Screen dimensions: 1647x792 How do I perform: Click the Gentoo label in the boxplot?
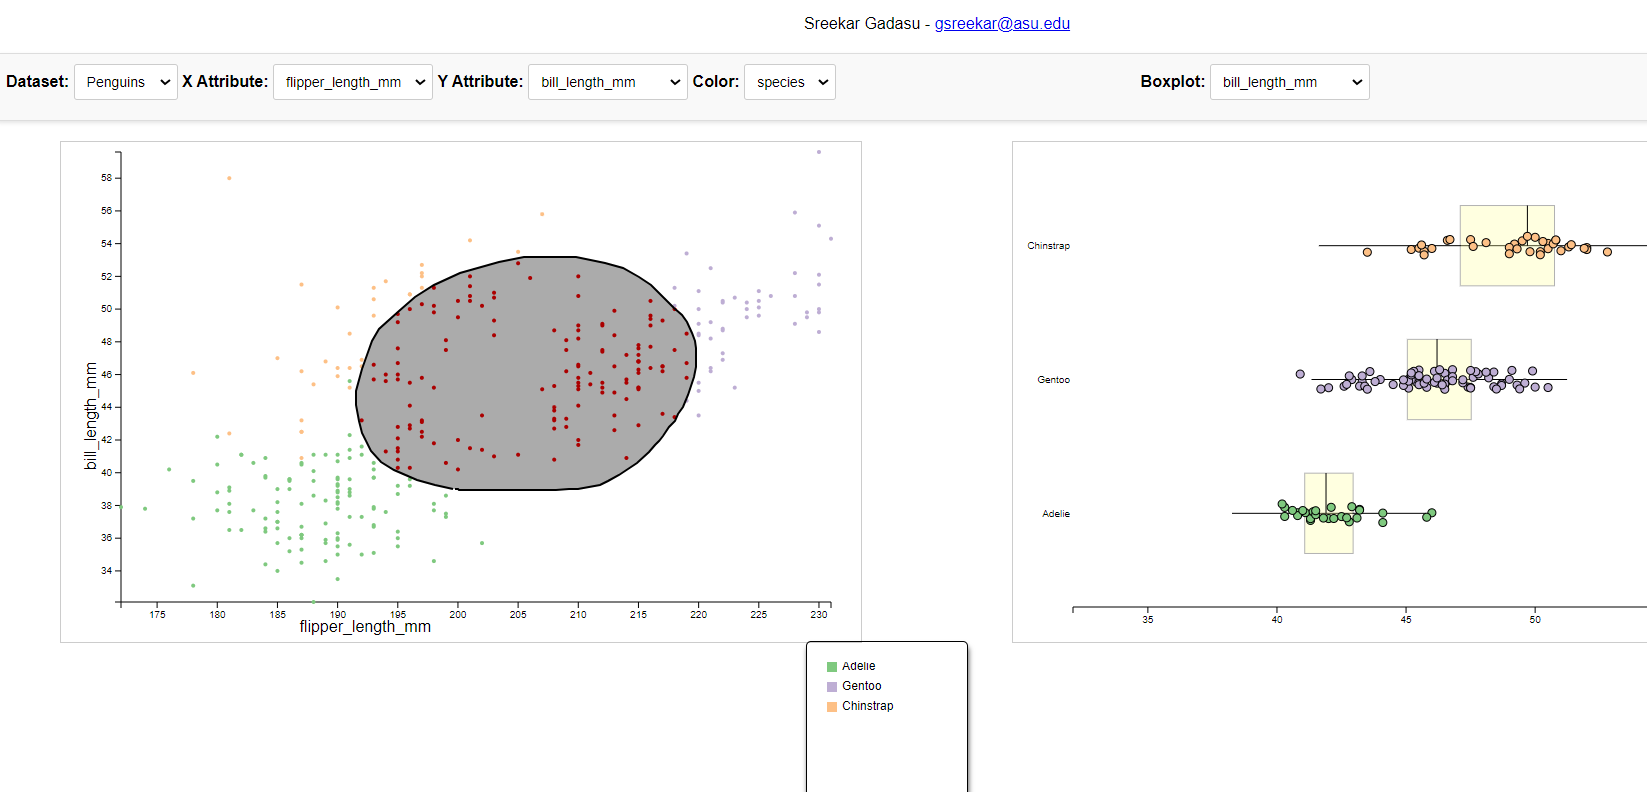click(x=1053, y=380)
